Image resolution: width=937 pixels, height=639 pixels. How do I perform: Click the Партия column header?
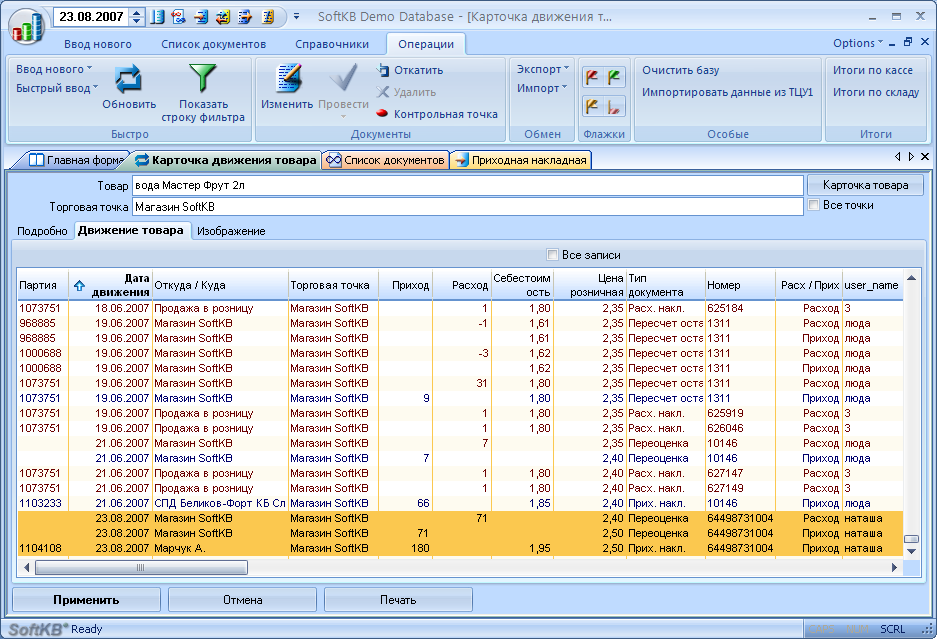(x=42, y=286)
